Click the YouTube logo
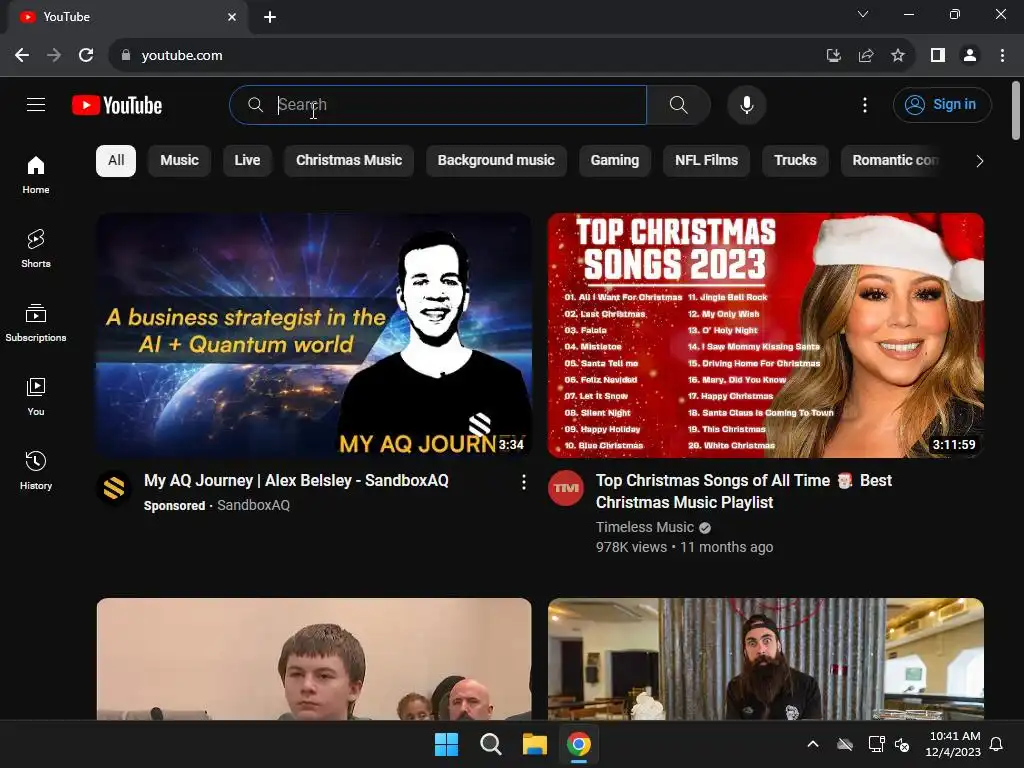This screenshot has height=768, width=1024. (117, 105)
